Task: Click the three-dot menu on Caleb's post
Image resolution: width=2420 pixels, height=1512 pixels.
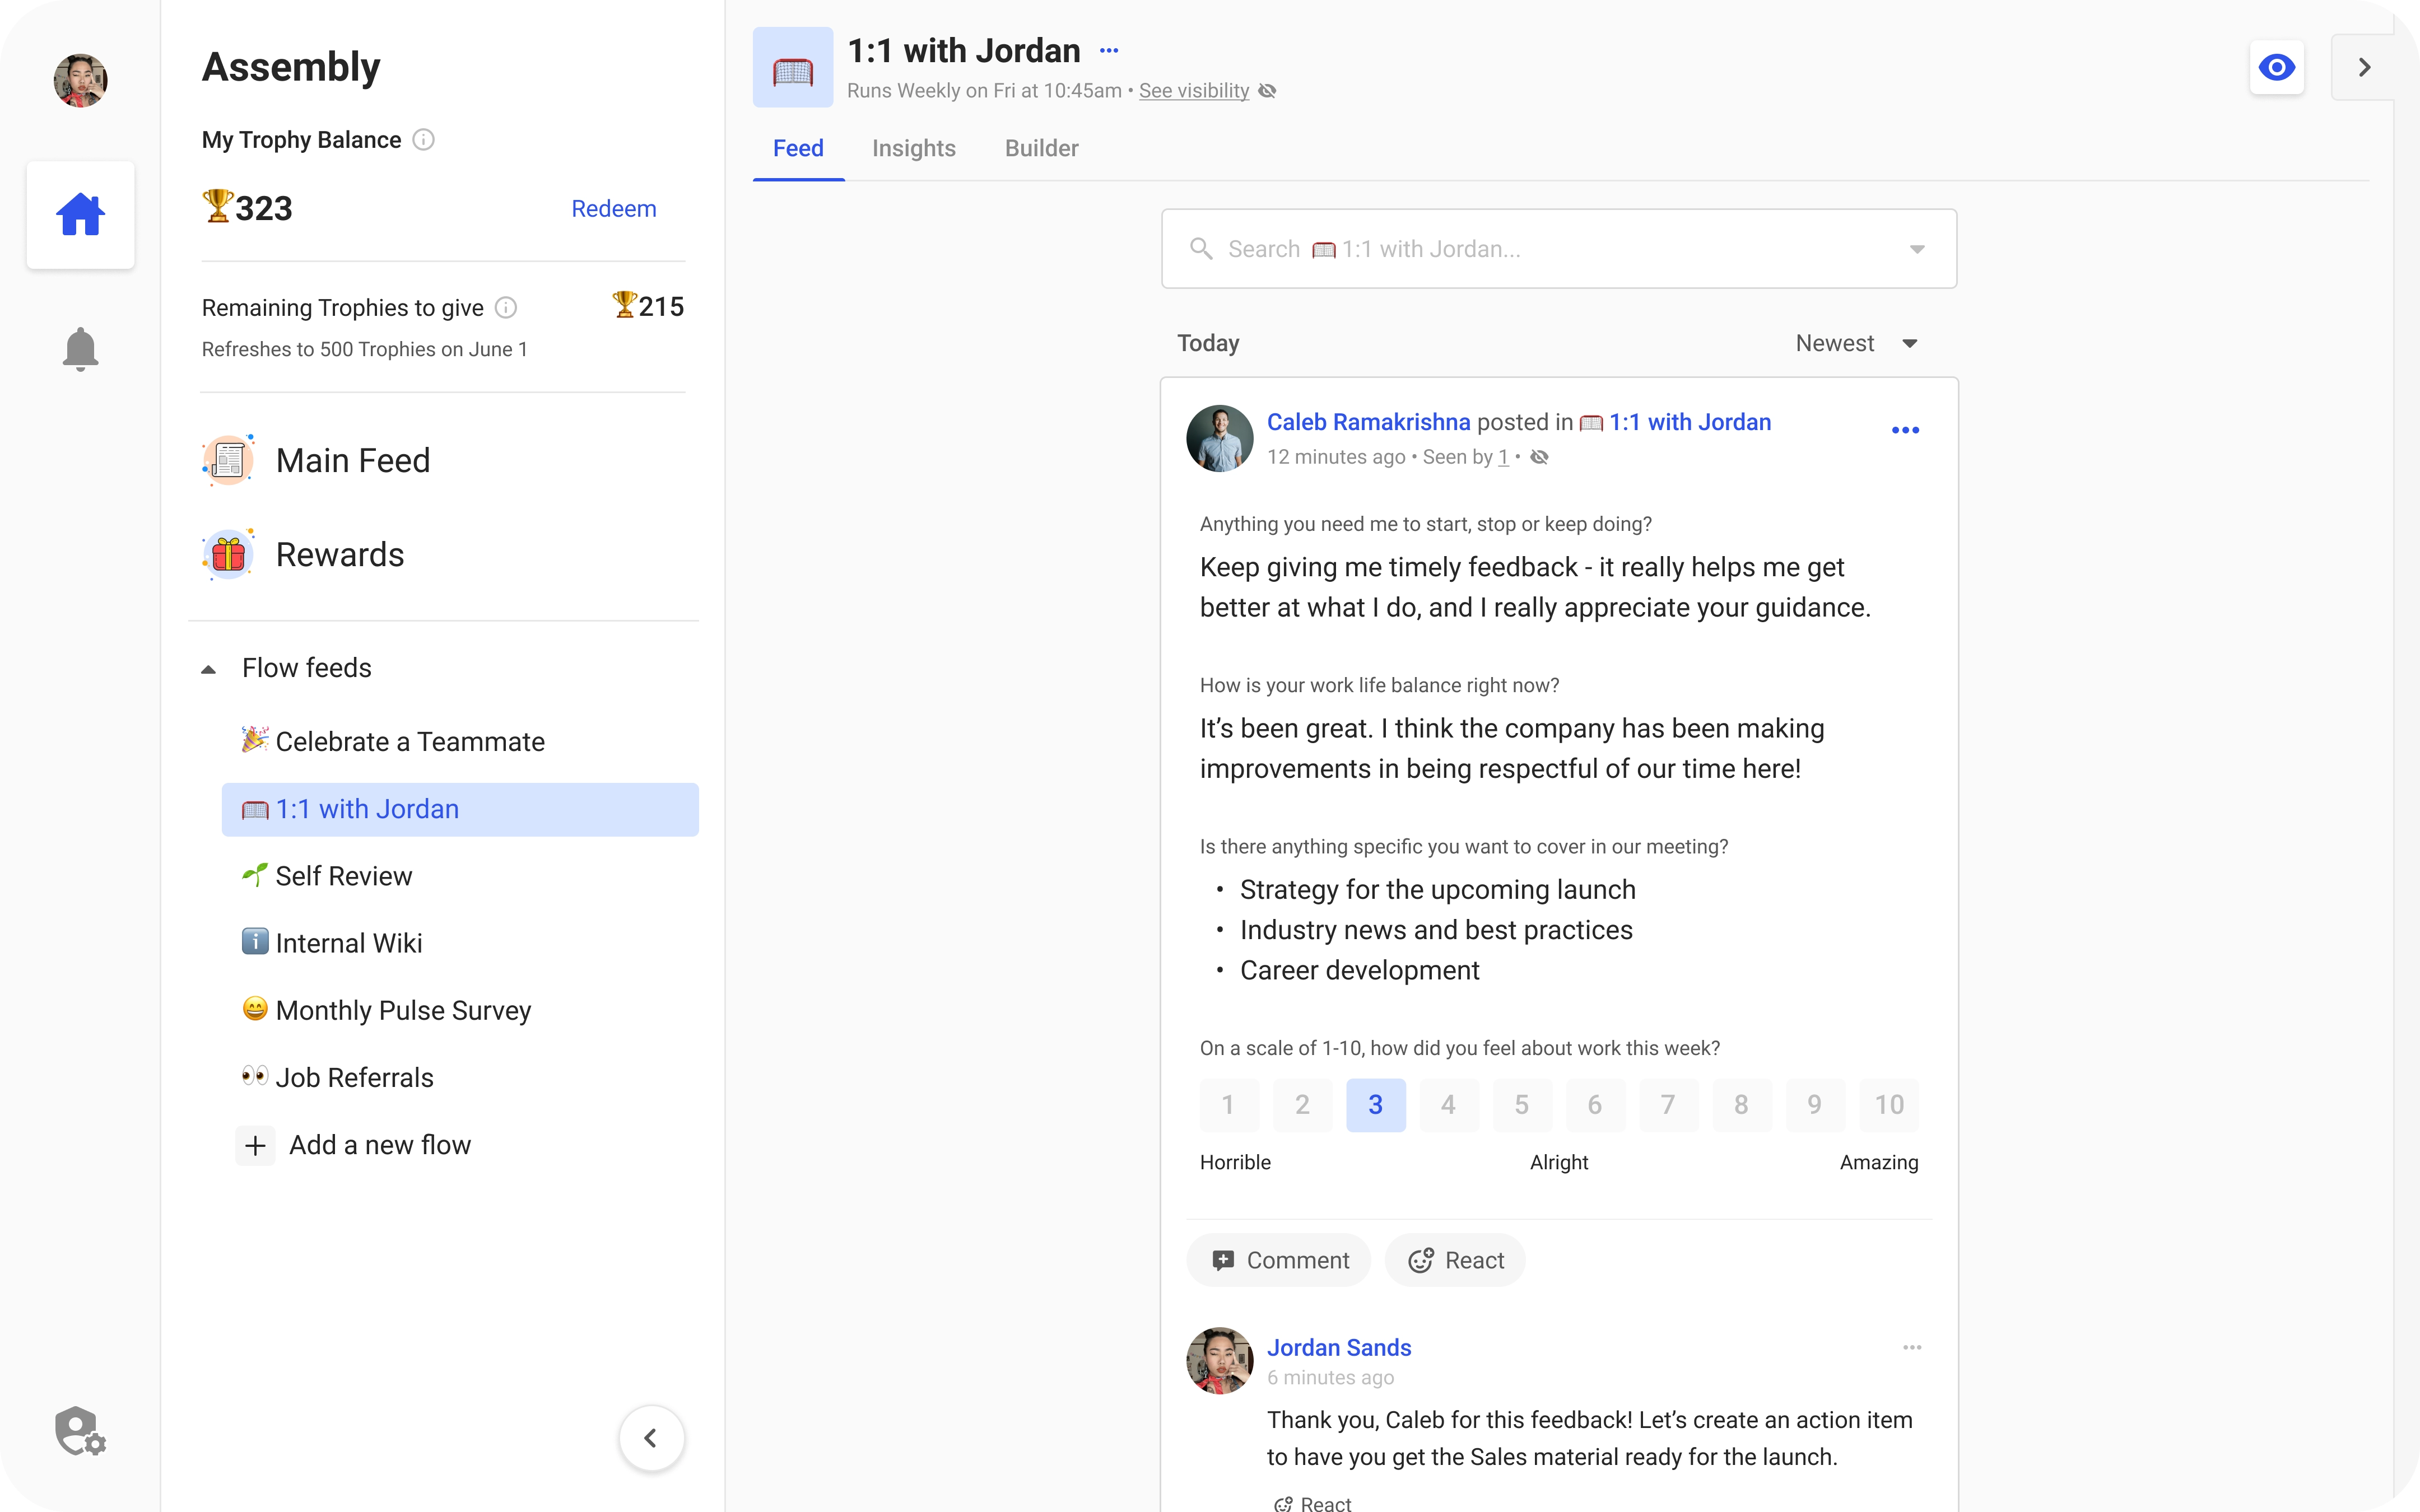Action: (x=1906, y=430)
